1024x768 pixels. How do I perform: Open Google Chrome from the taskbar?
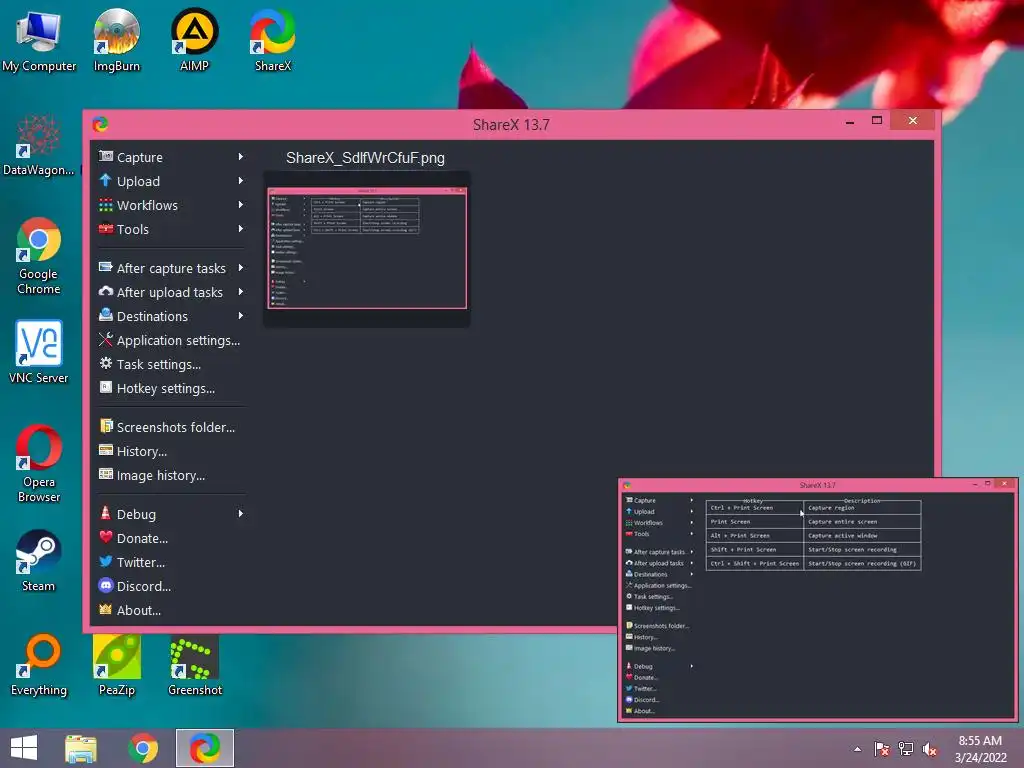tap(143, 748)
